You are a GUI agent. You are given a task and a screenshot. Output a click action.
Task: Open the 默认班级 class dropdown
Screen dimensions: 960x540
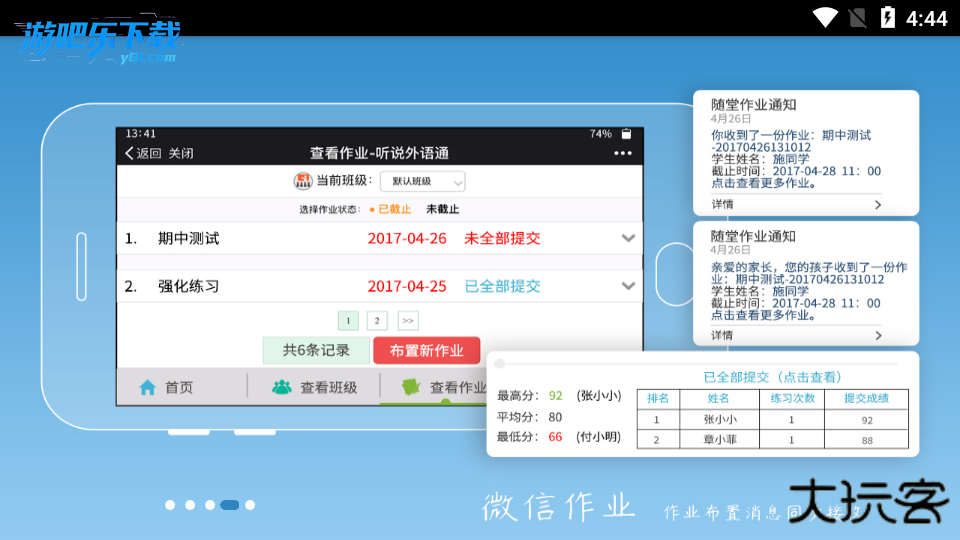pos(422,181)
